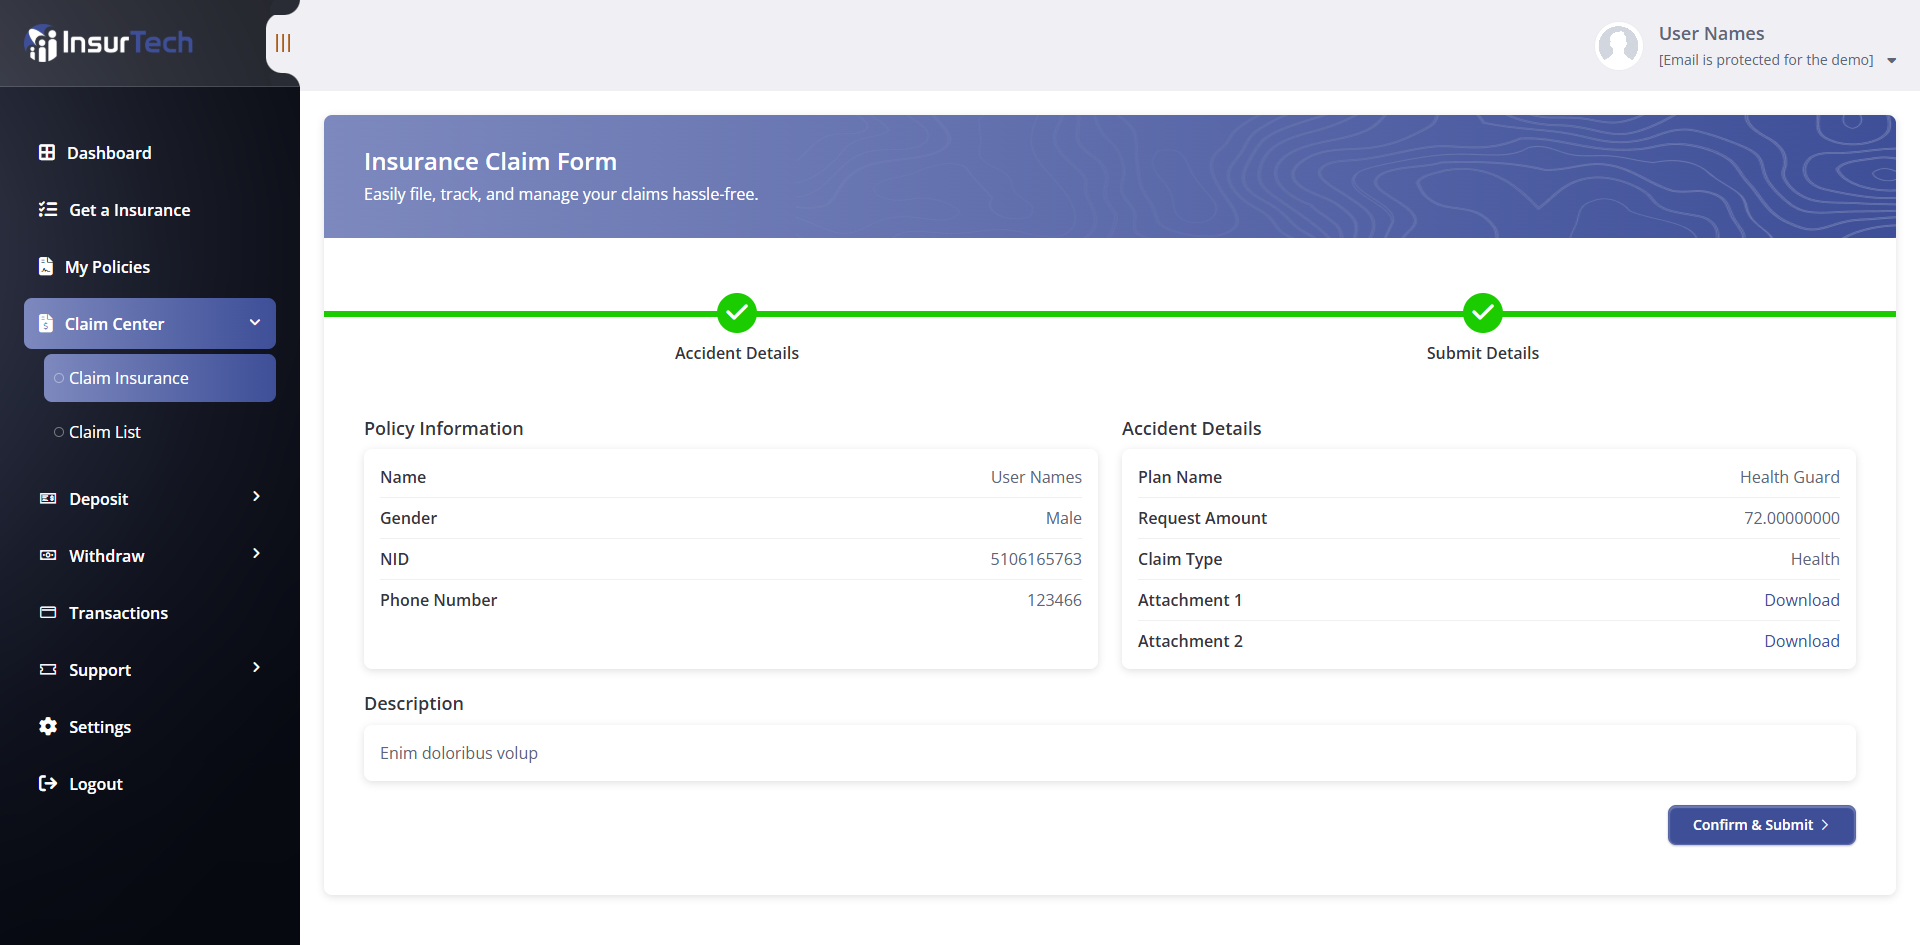Collapse the Claim Center menu chevron
The image size is (1920, 945).
click(255, 322)
